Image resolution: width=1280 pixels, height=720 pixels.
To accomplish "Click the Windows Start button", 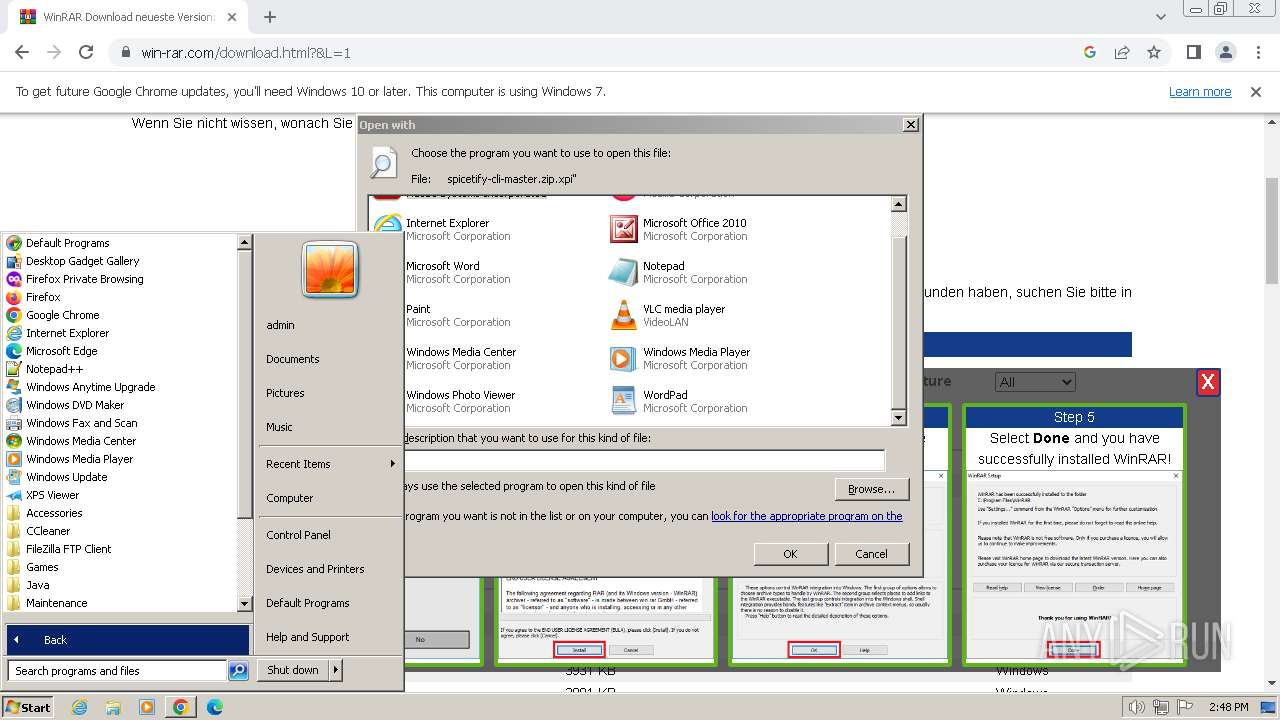I will coord(28,707).
